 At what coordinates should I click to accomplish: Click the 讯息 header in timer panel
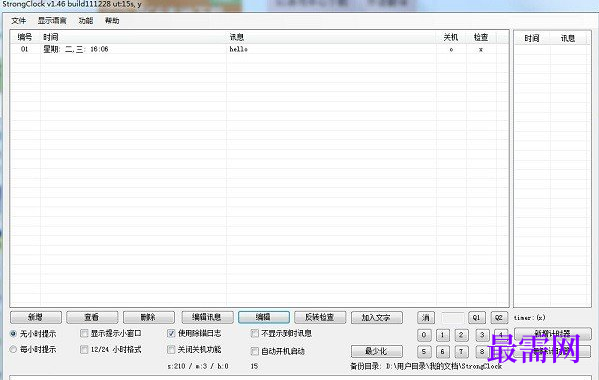568,38
